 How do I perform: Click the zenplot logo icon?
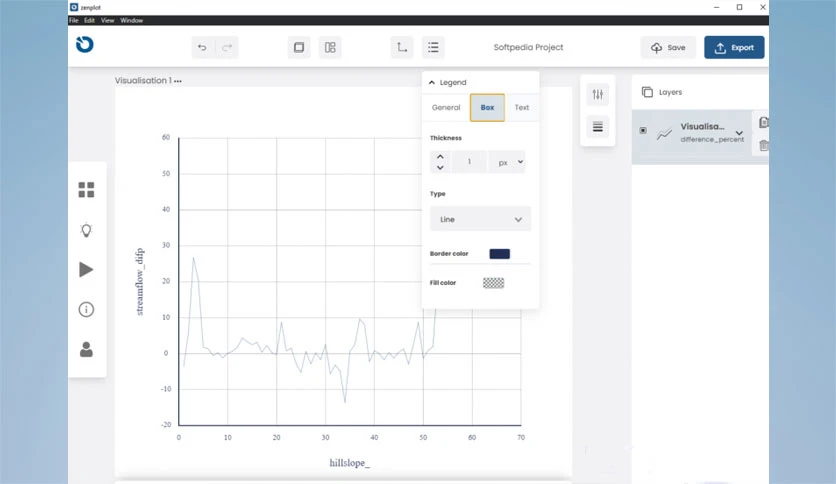point(85,44)
